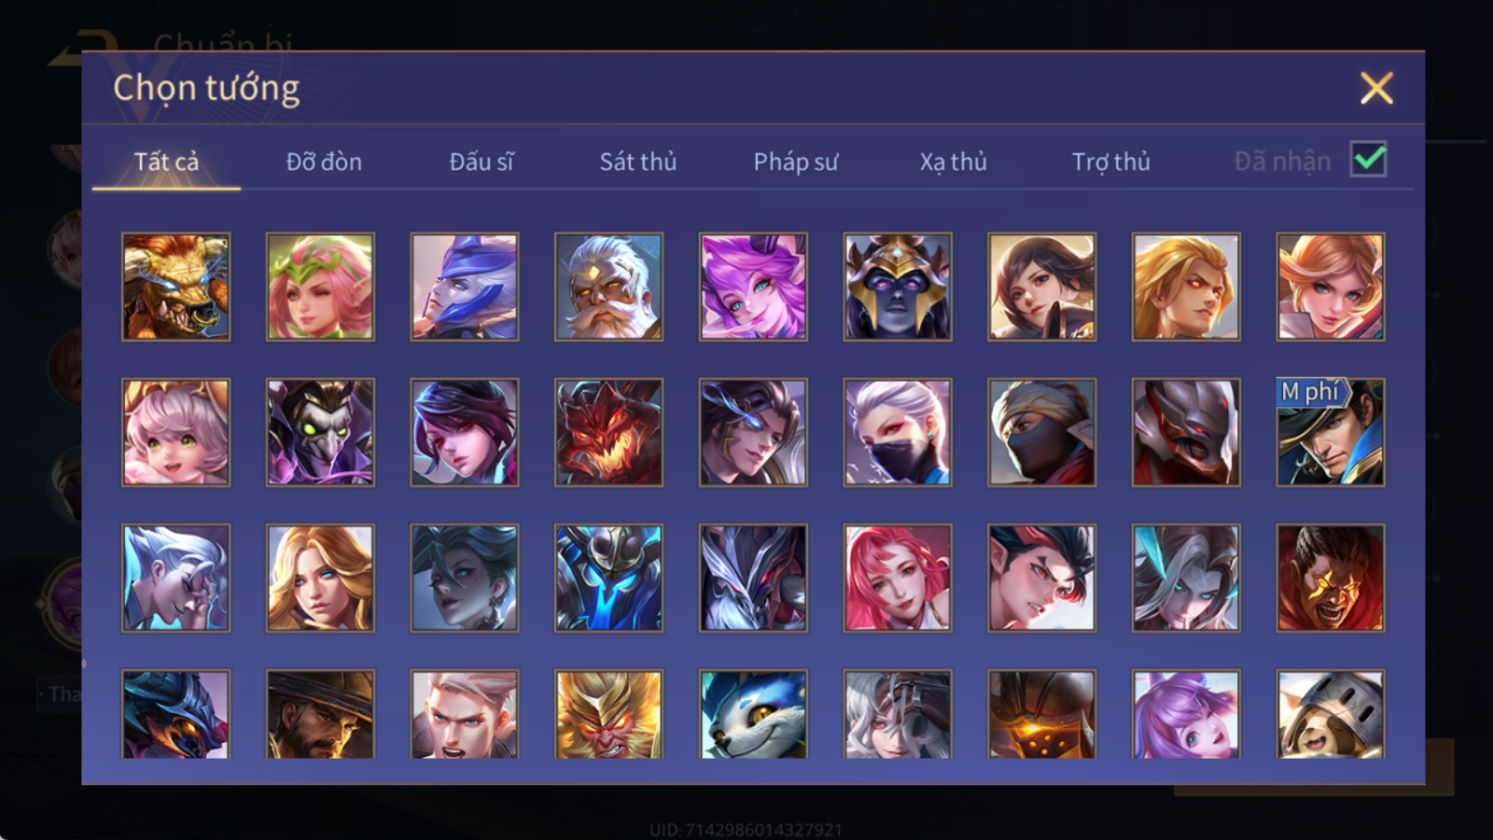Select the red demon face hero
The height and width of the screenshot is (840, 1493).
click(x=609, y=432)
